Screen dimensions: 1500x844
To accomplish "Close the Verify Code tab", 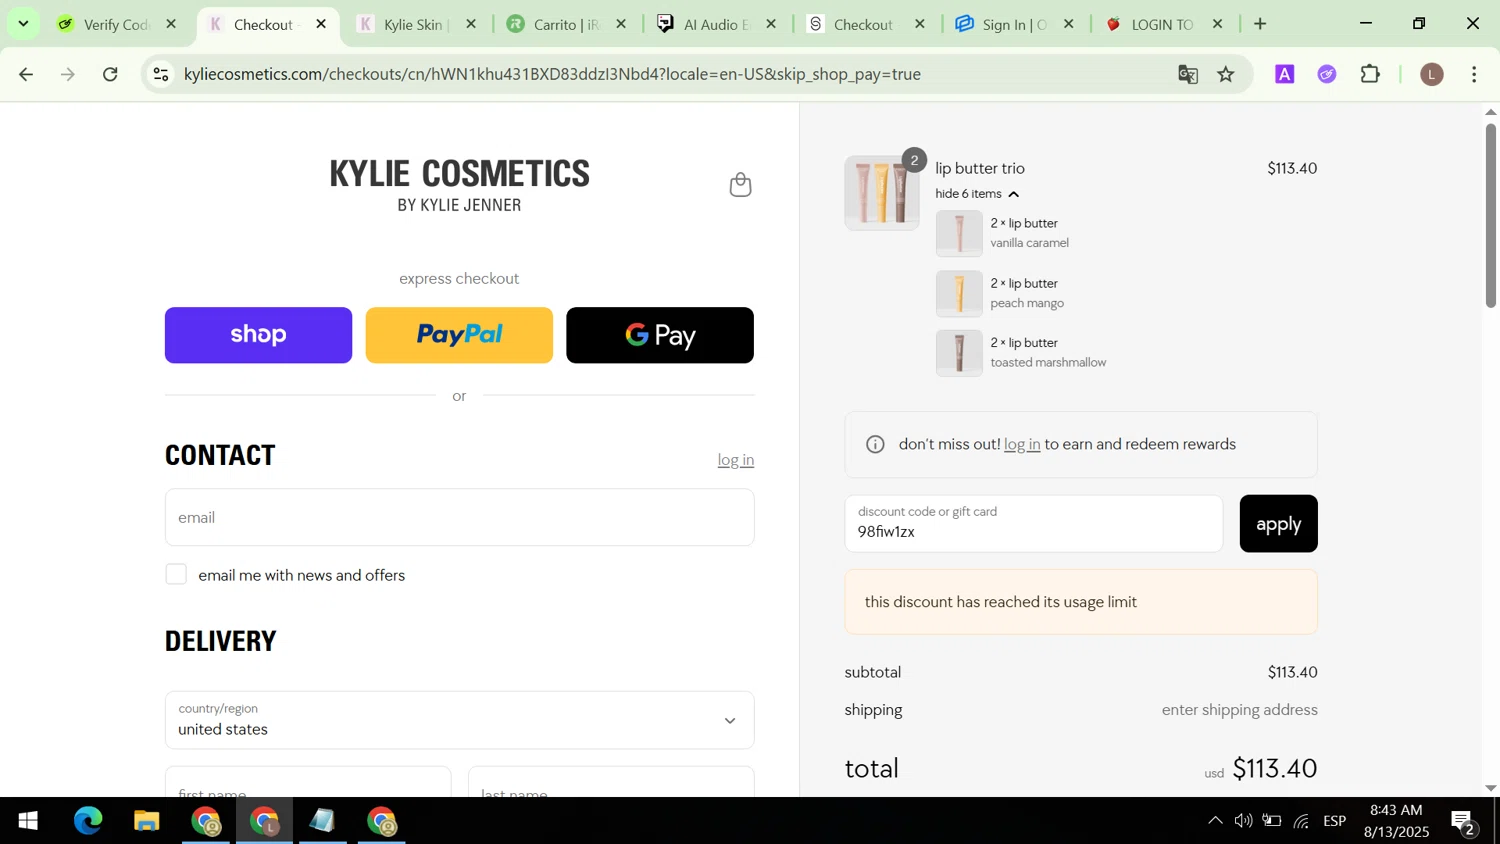I will pos(171,24).
